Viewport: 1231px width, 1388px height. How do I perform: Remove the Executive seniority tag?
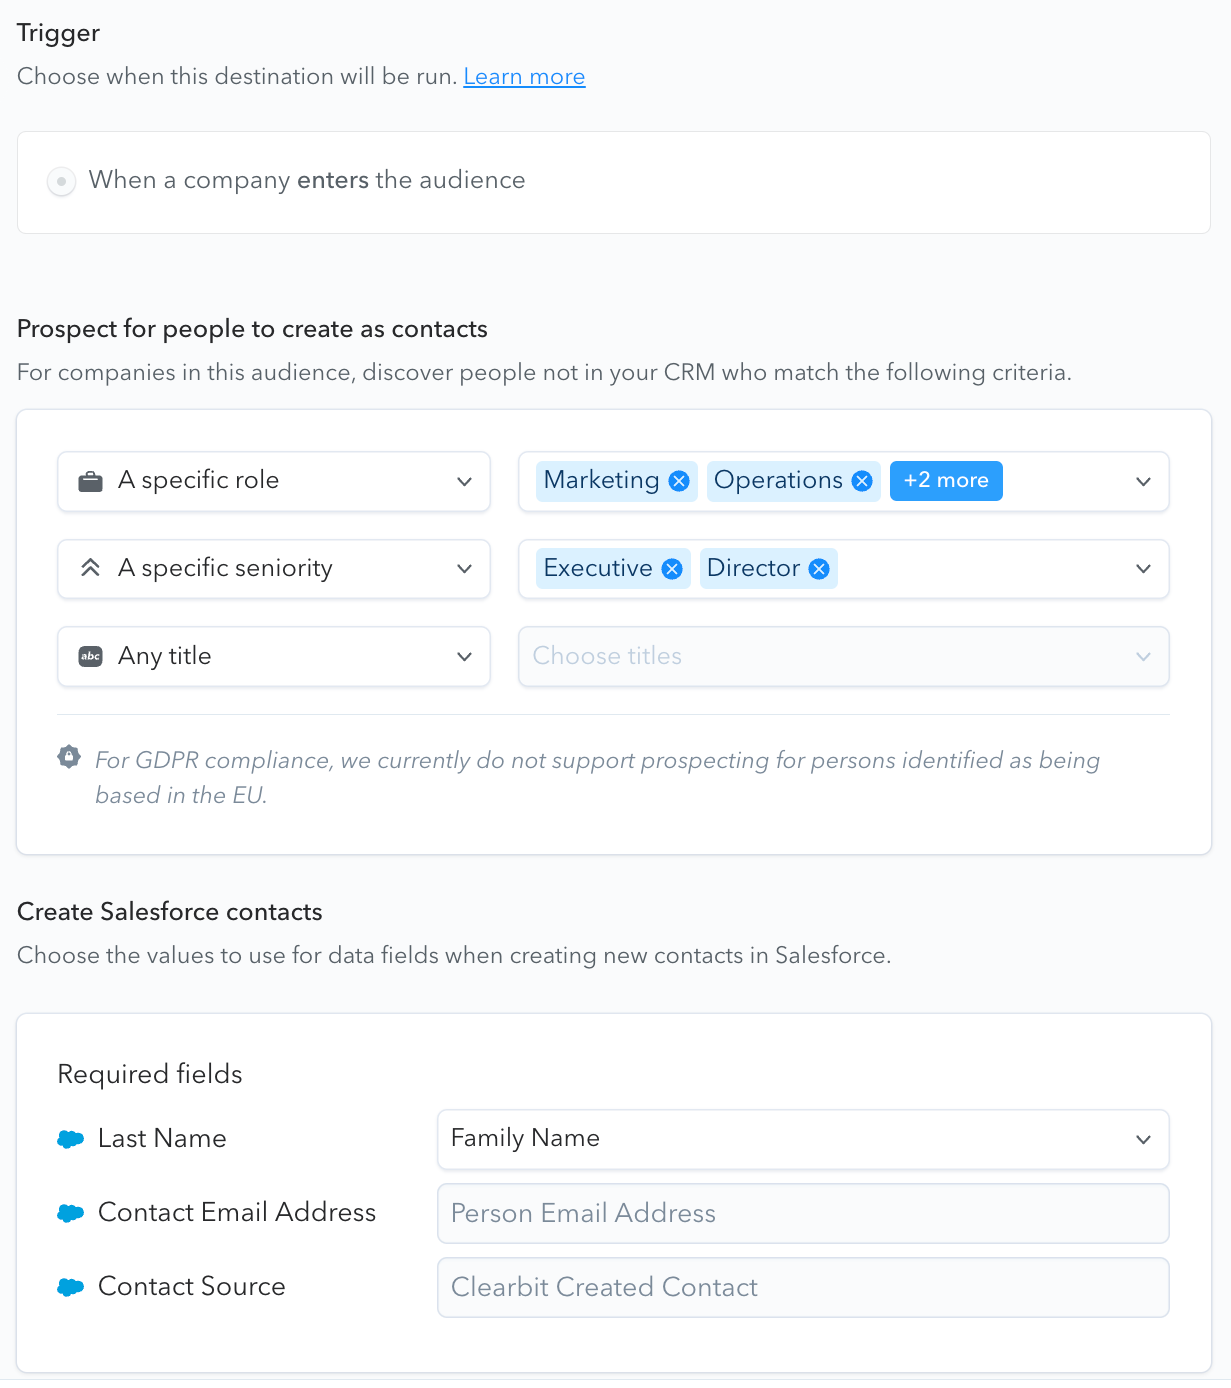[x=672, y=569]
